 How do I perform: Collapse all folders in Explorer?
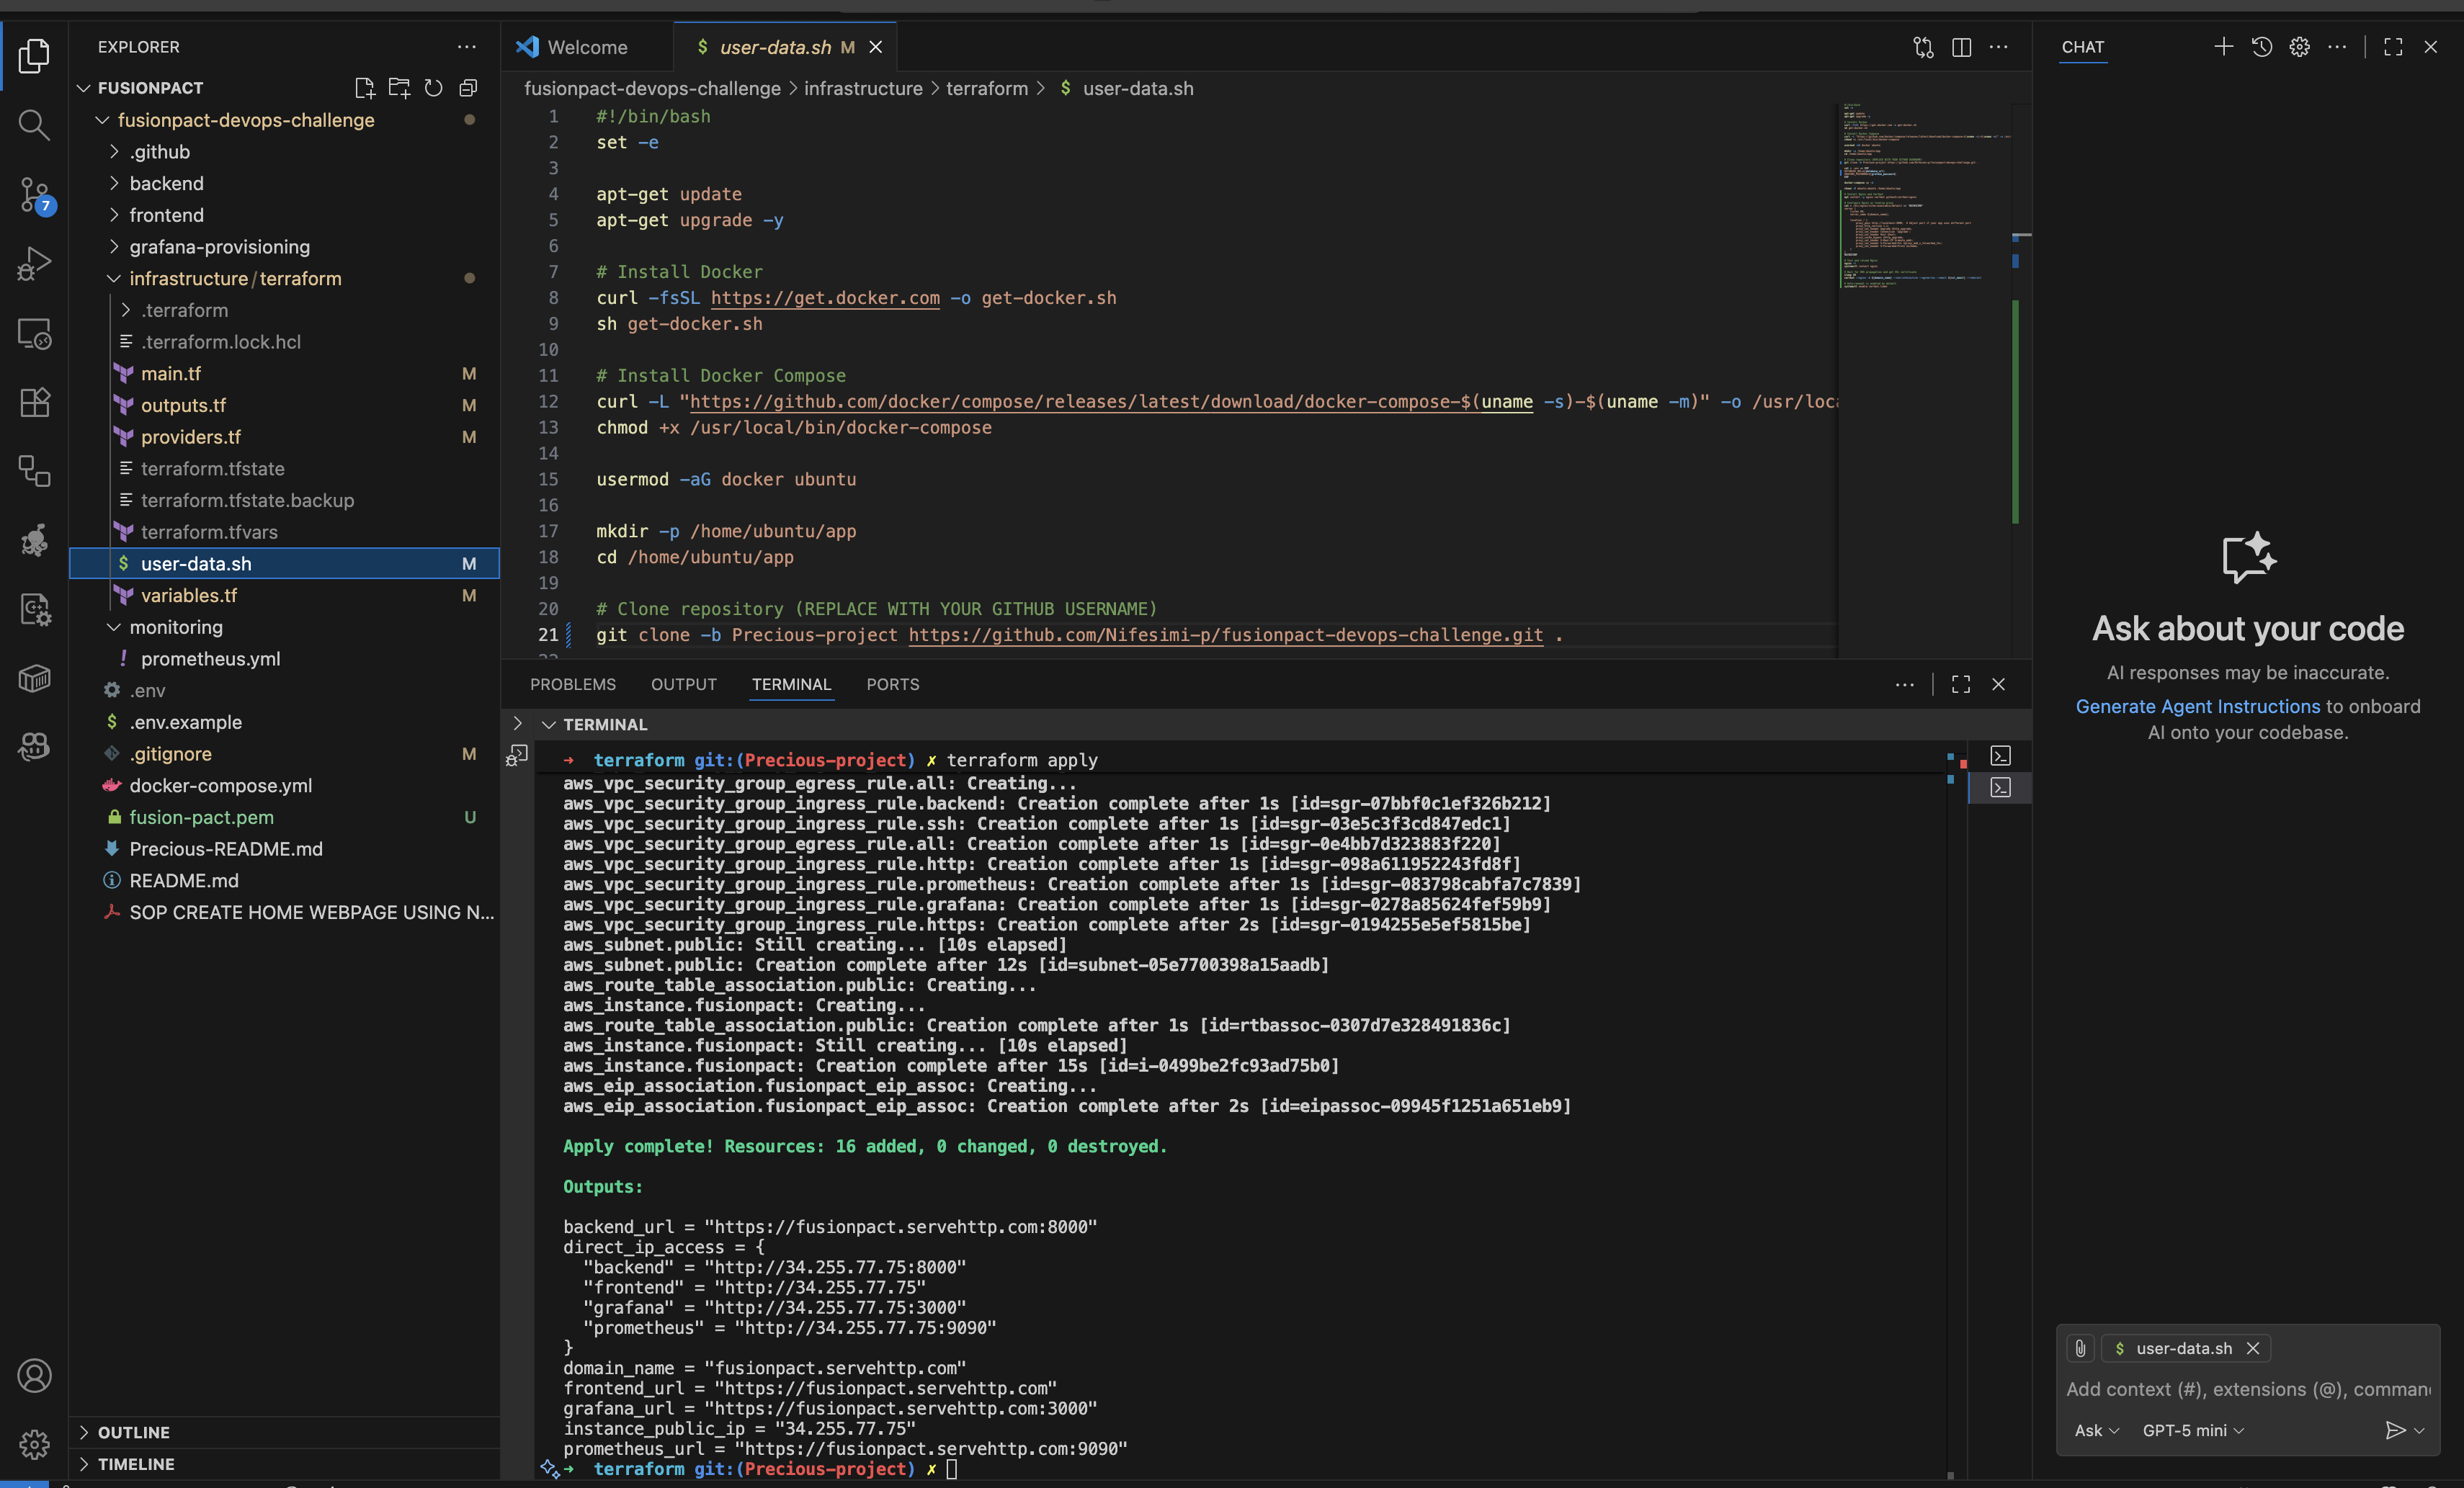tap(468, 88)
